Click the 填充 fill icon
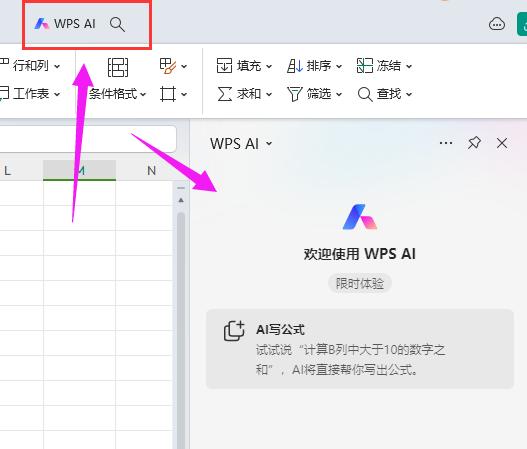The image size is (527, 449). [x=224, y=66]
